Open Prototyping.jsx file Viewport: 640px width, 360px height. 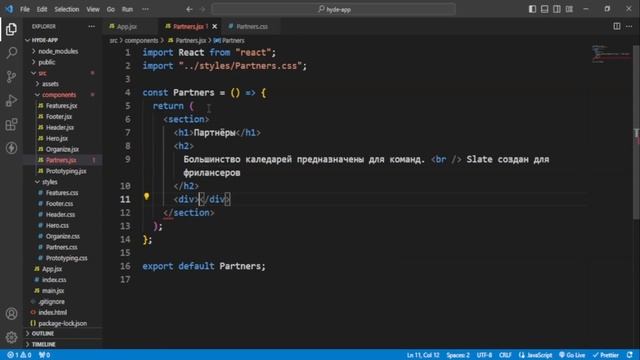pos(66,171)
